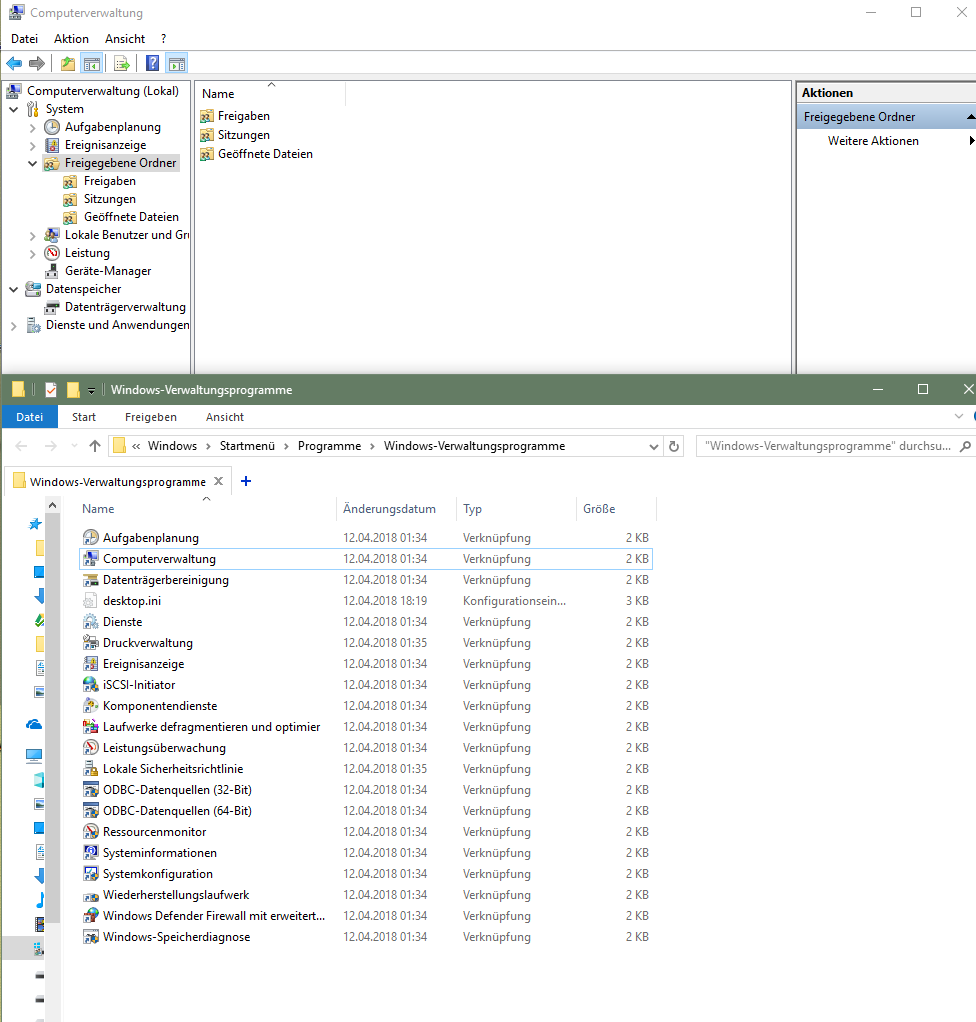
Task: Select Geräte-Manager in the tree
Action: click(108, 270)
